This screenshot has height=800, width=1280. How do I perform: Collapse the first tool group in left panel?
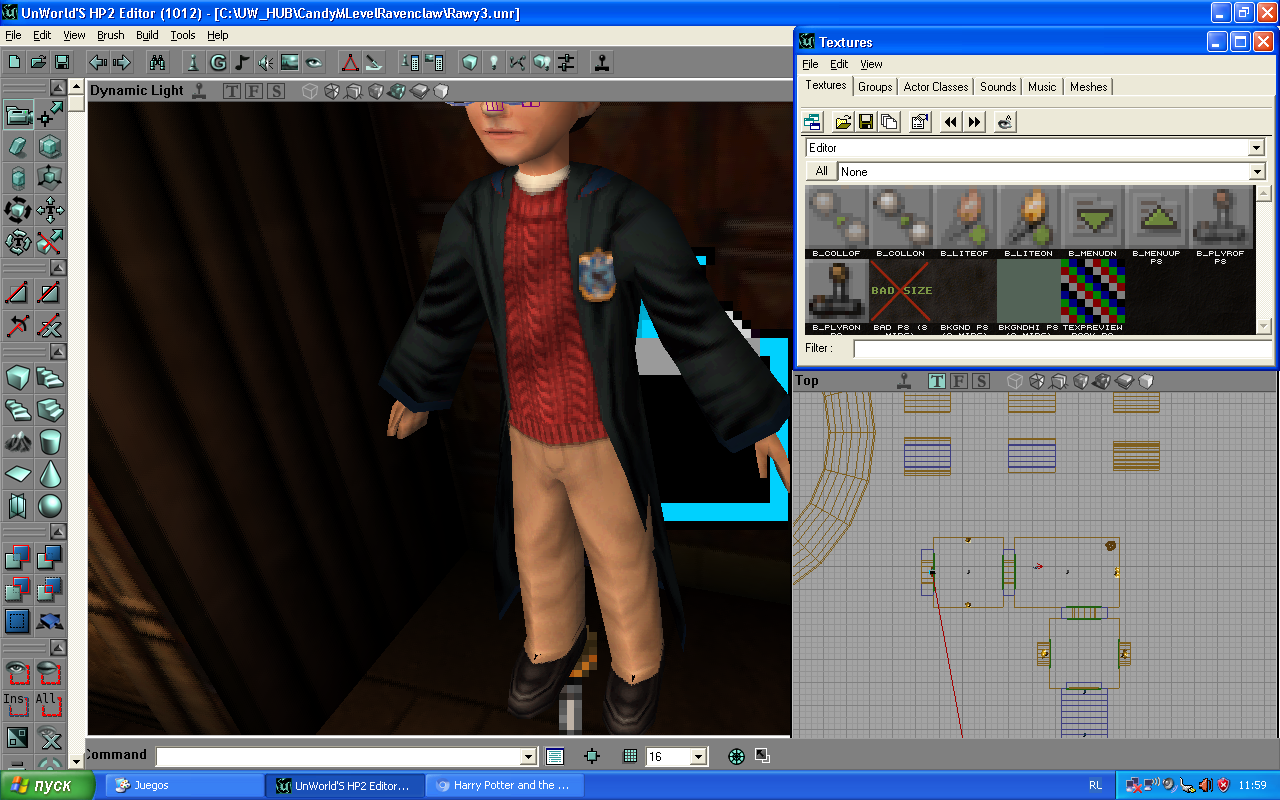point(58,87)
